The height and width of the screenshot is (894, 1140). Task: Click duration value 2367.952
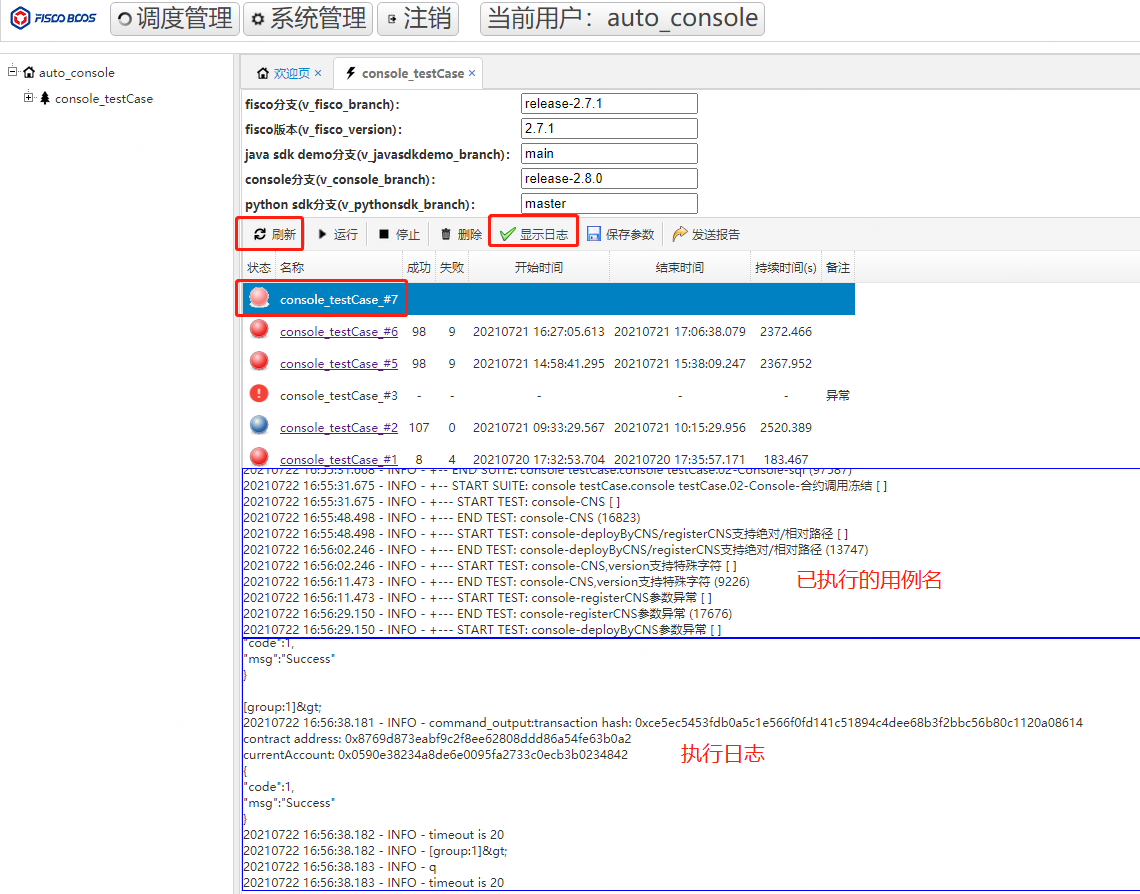tap(786, 363)
